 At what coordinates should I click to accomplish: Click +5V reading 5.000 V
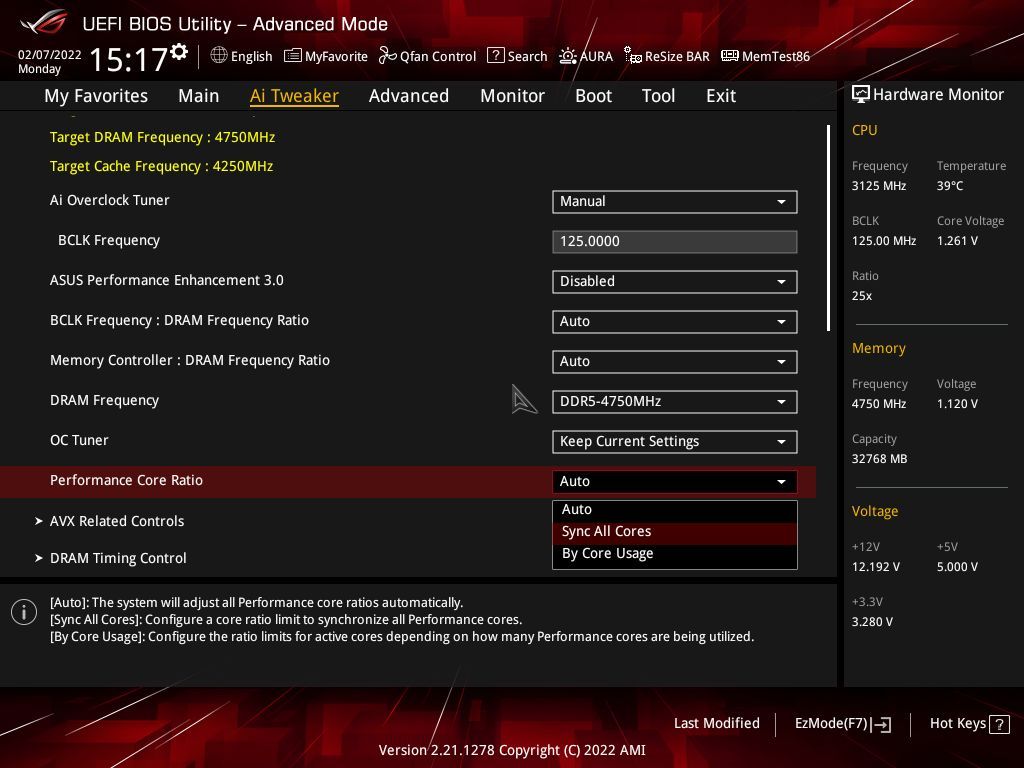(x=957, y=567)
